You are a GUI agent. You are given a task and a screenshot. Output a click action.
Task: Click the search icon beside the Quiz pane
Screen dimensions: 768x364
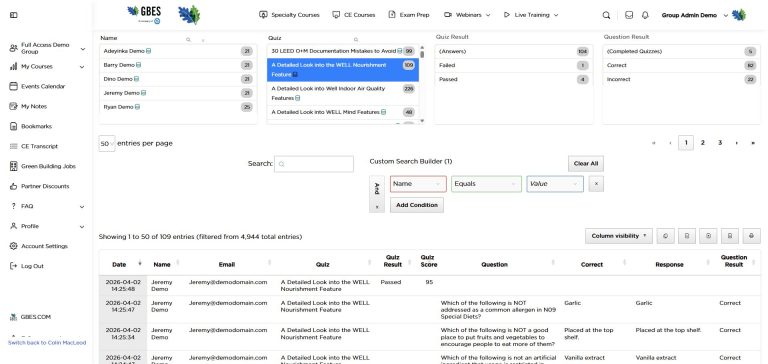point(356,40)
